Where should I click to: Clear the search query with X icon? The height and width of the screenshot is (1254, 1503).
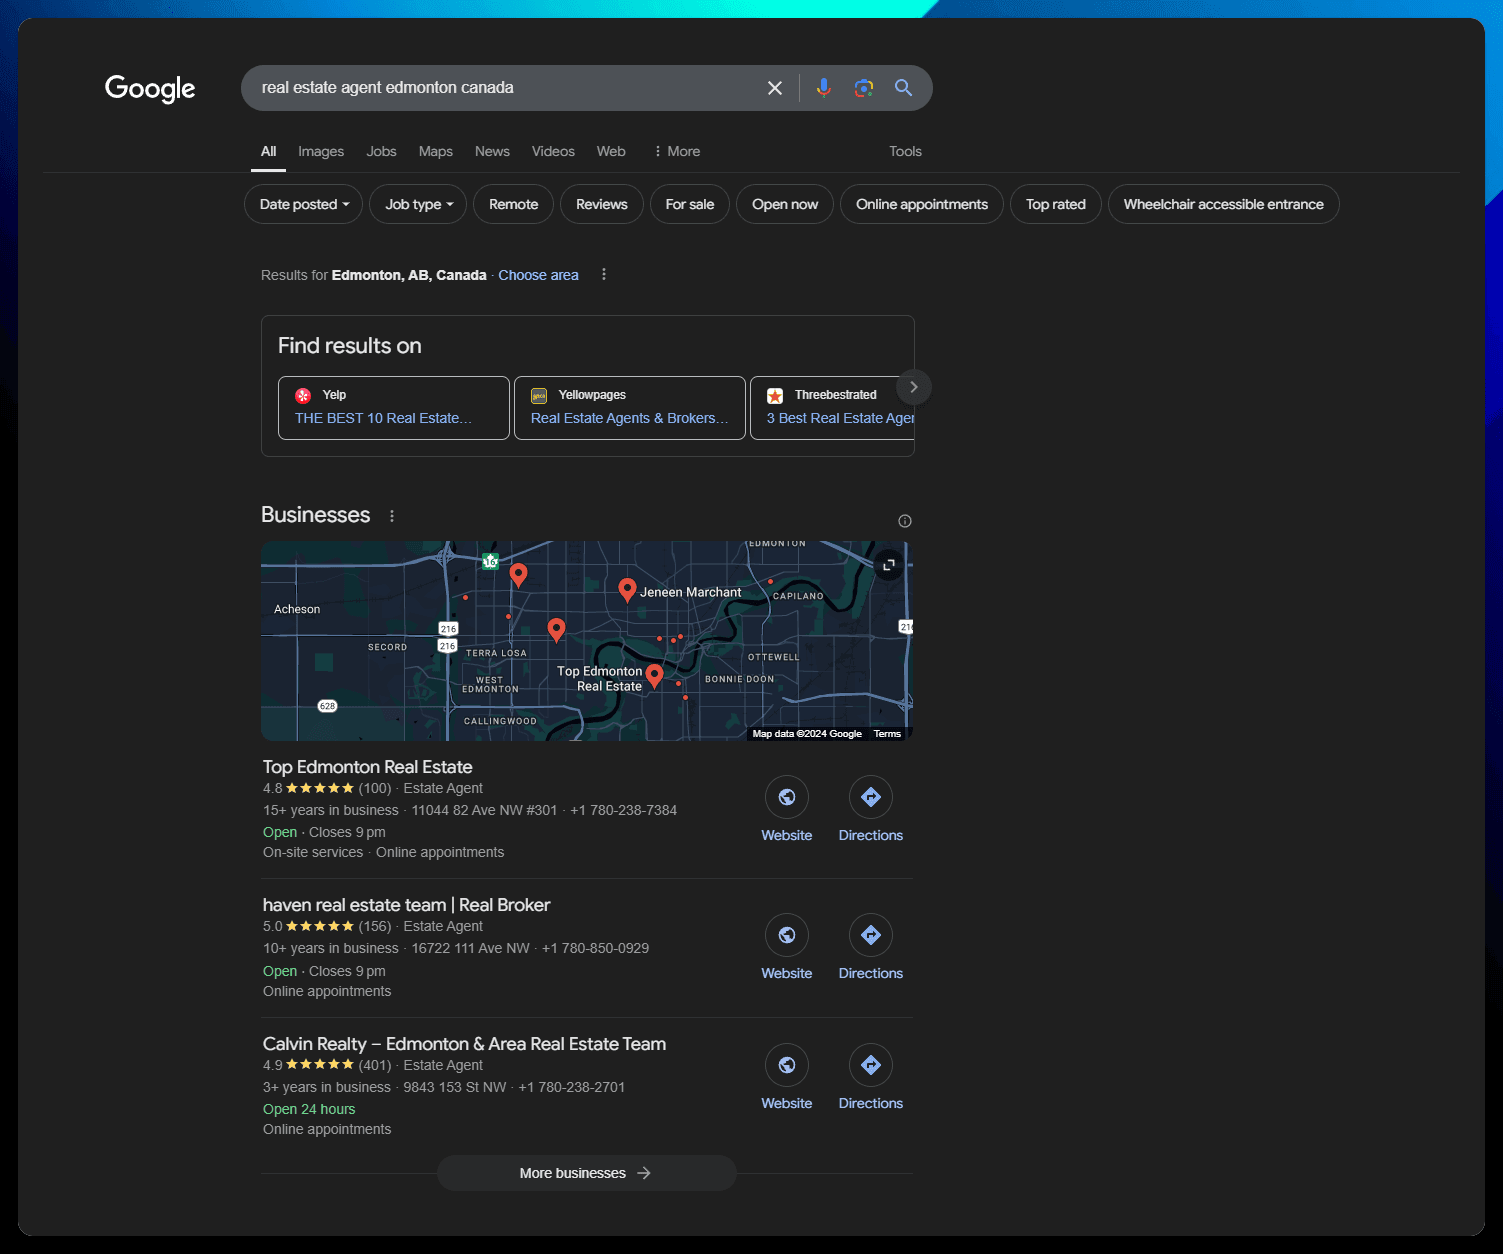pyautogui.click(x=775, y=88)
